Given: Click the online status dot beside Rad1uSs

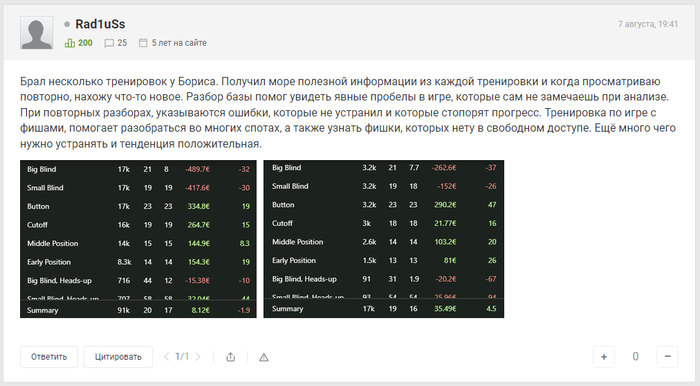Looking at the screenshot, I should tap(67, 24).
